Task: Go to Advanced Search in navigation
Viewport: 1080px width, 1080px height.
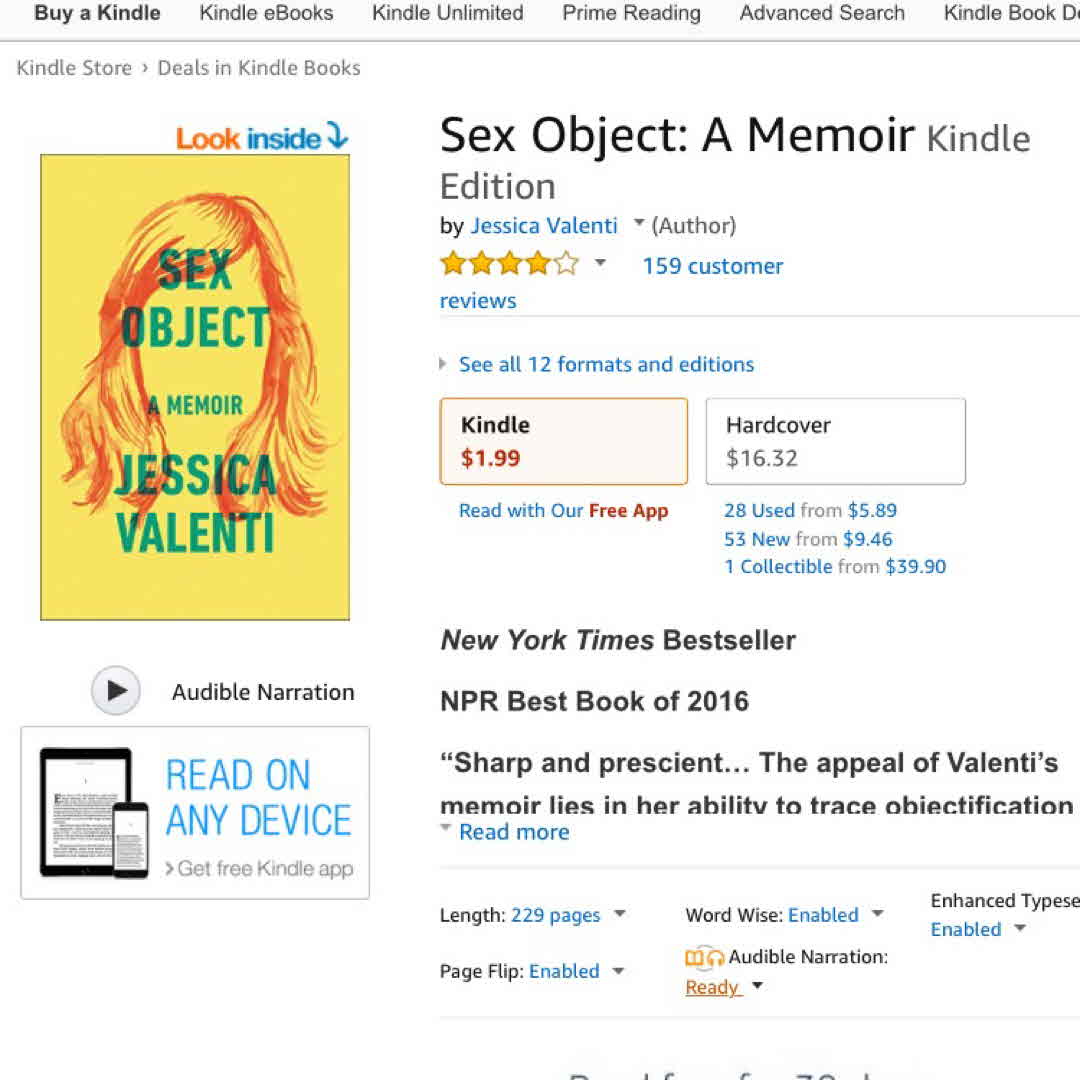Action: [822, 13]
